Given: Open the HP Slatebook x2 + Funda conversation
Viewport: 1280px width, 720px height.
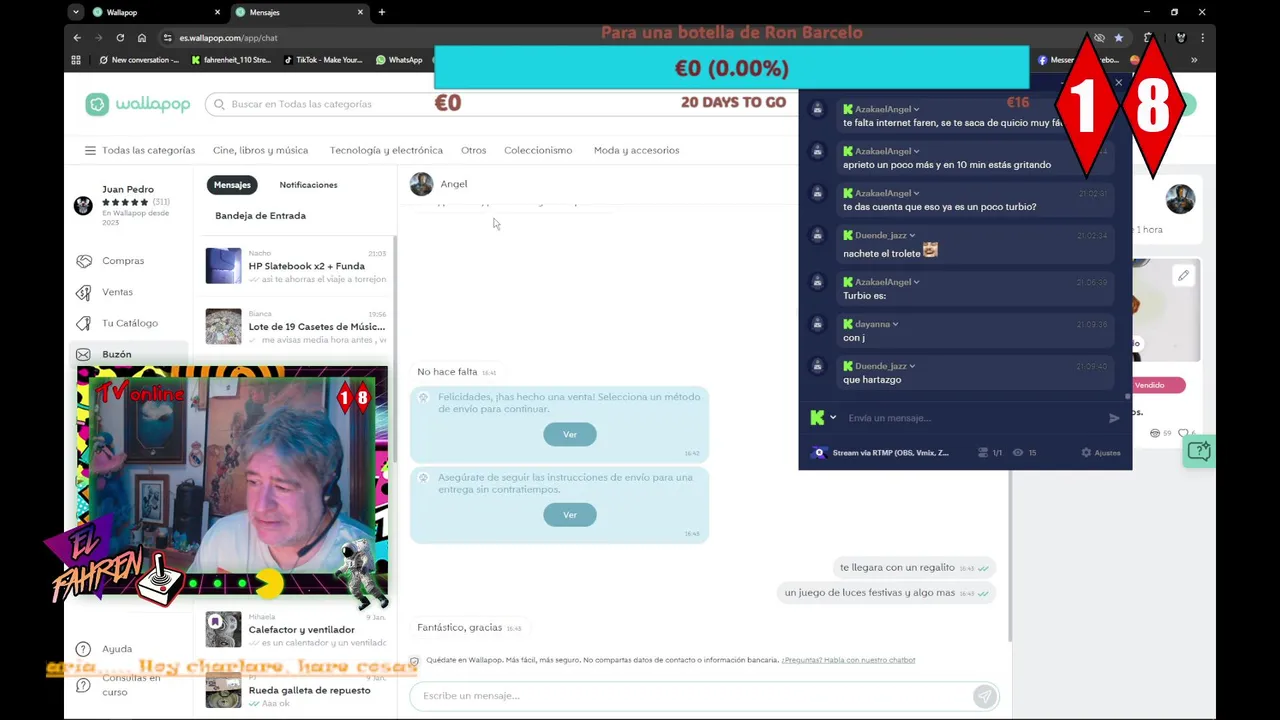Looking at the screenshot, I should (296, 266).
